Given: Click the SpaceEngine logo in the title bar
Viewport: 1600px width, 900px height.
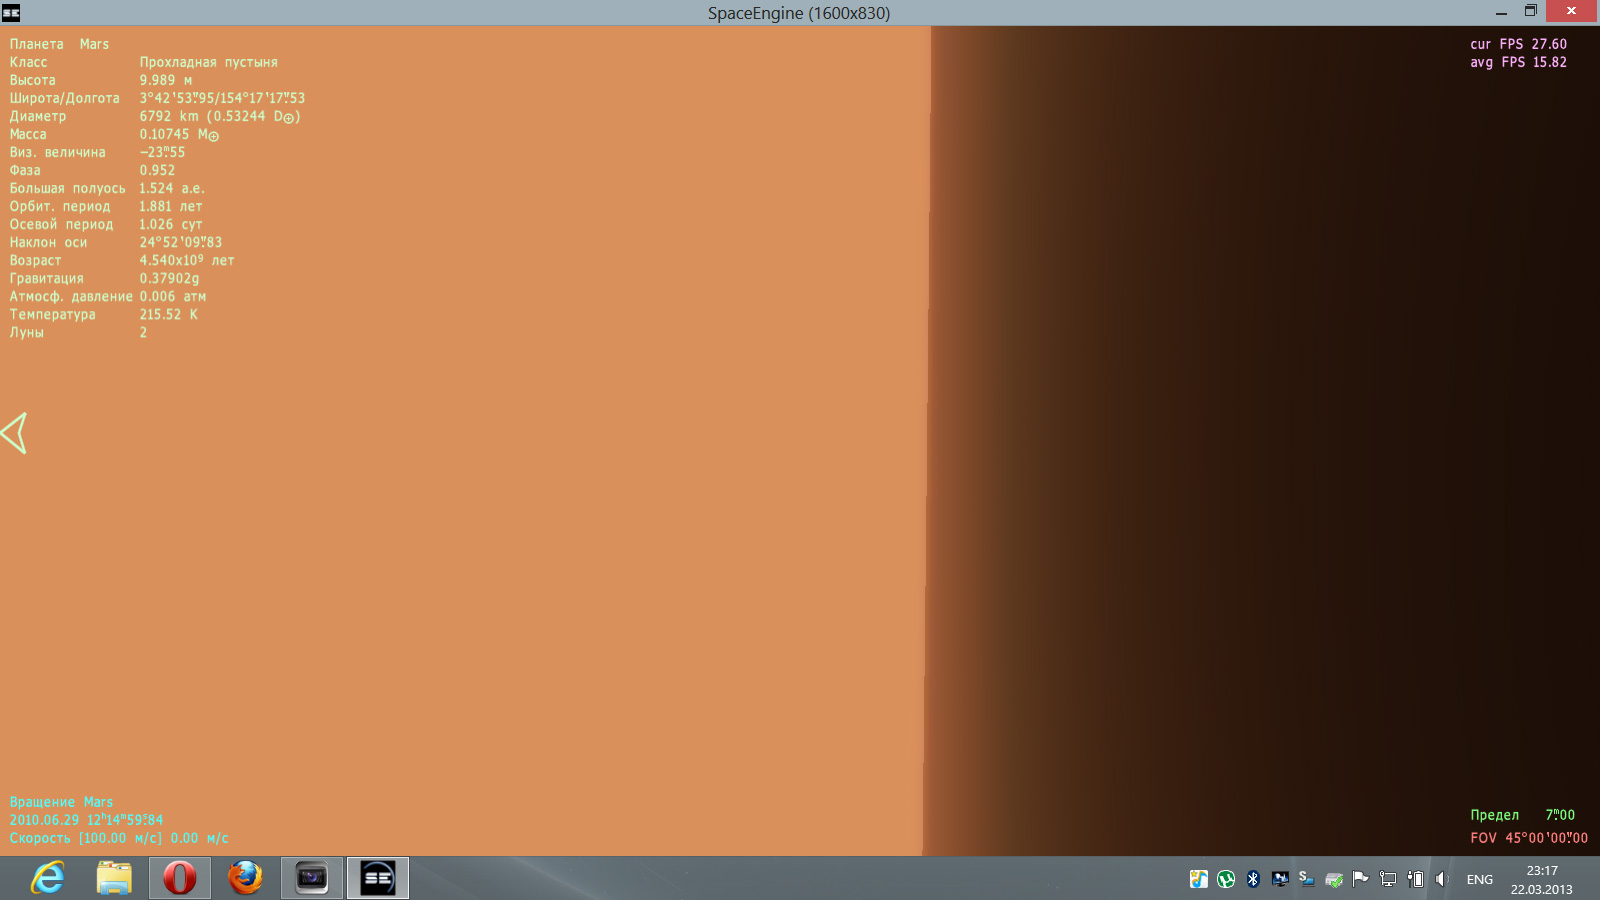Looking at the screenshot, I should click(x=11, y=13).
